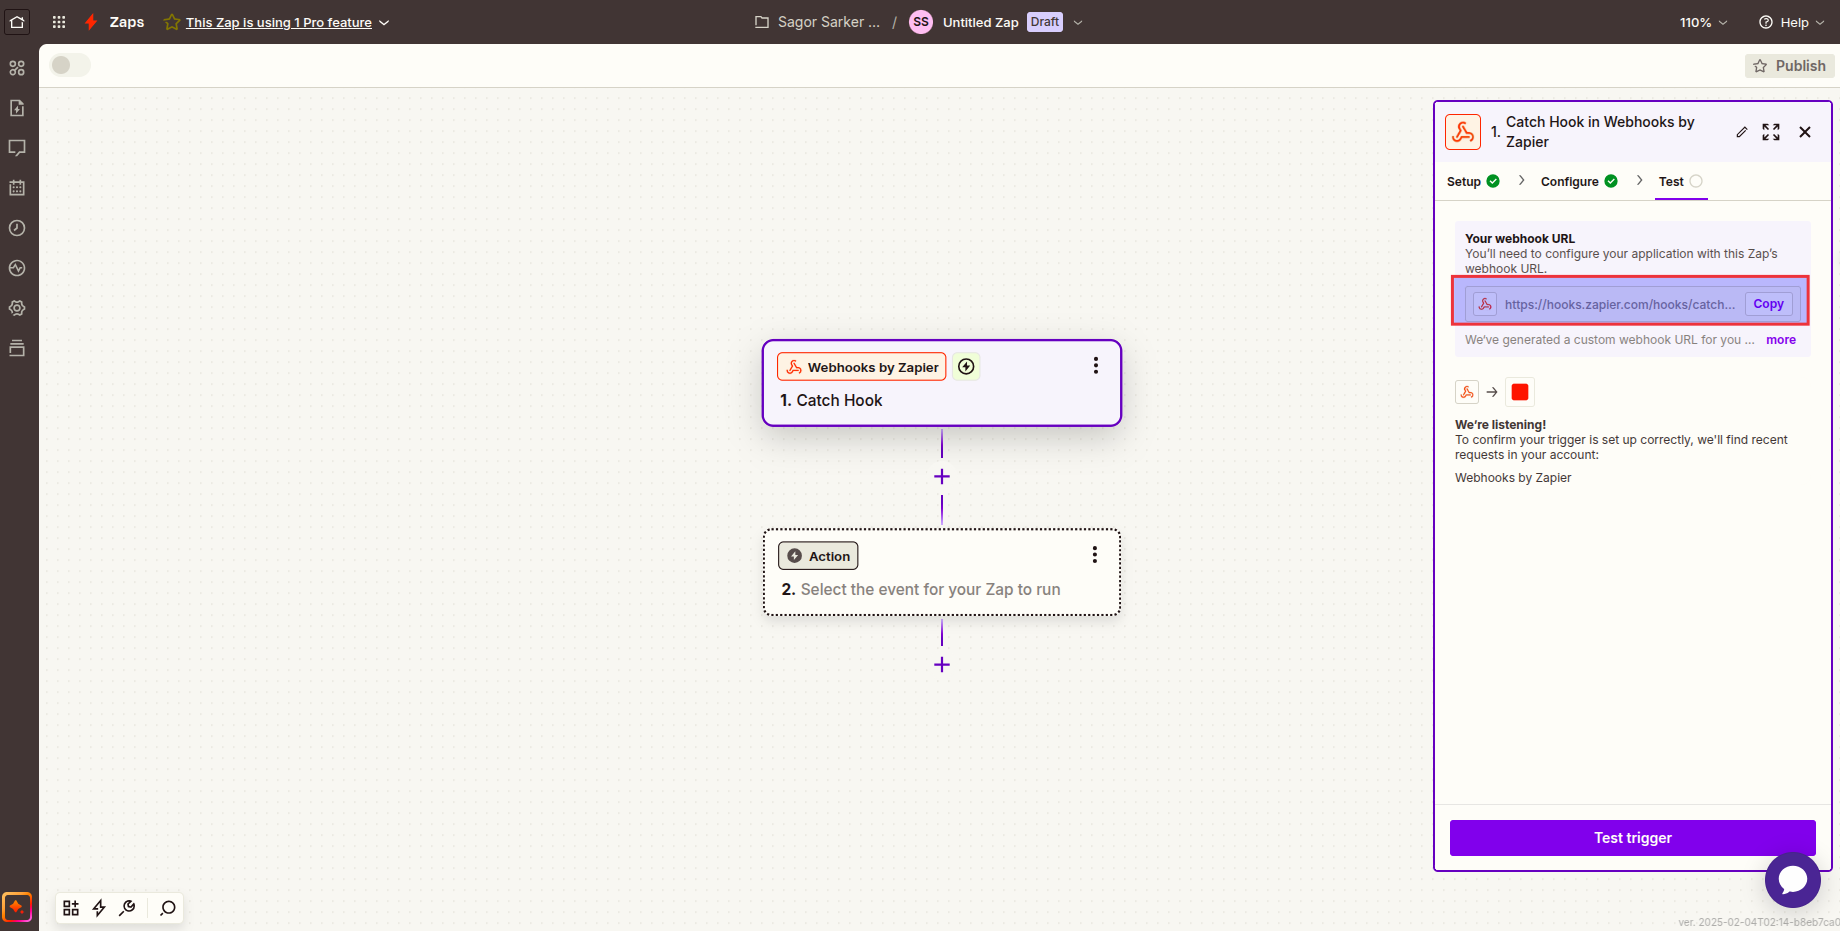Click the search magnifier in bottom toolbar
The width and height of the screenshot is (1840, 931).
pyautogui.click(x=168, y=908)
